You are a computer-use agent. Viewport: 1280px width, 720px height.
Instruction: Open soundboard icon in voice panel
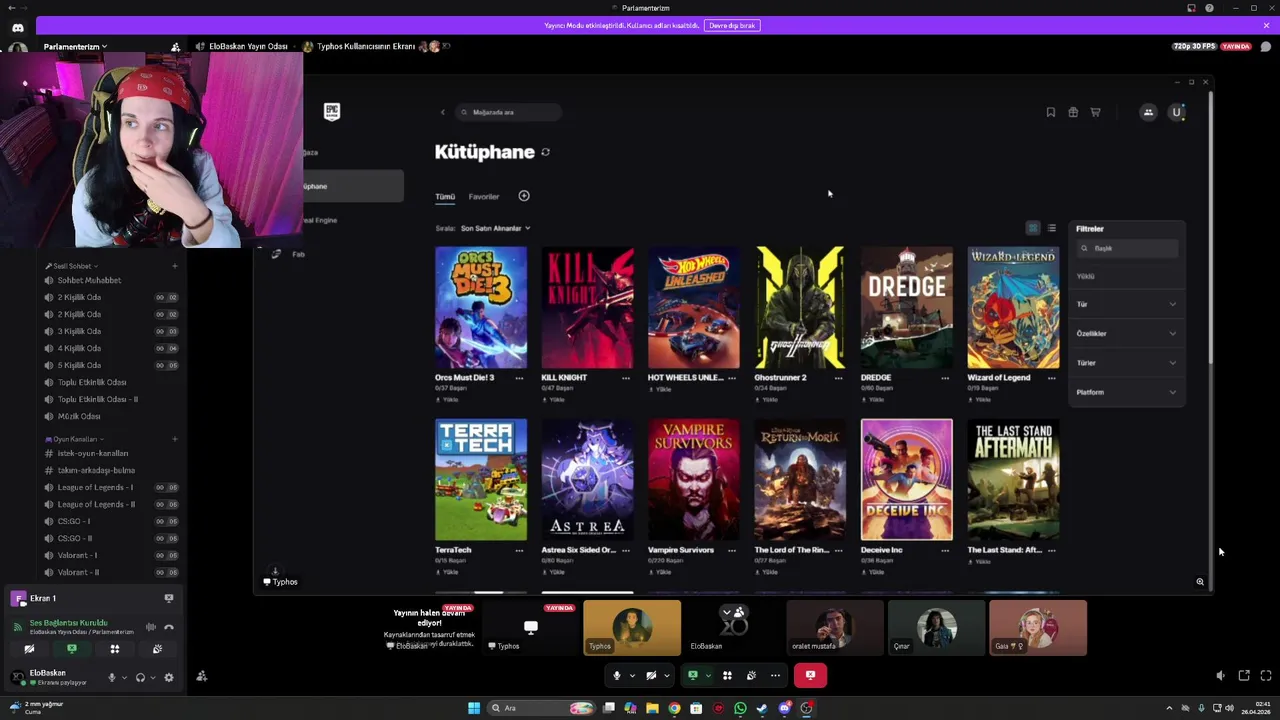(157, 649)
